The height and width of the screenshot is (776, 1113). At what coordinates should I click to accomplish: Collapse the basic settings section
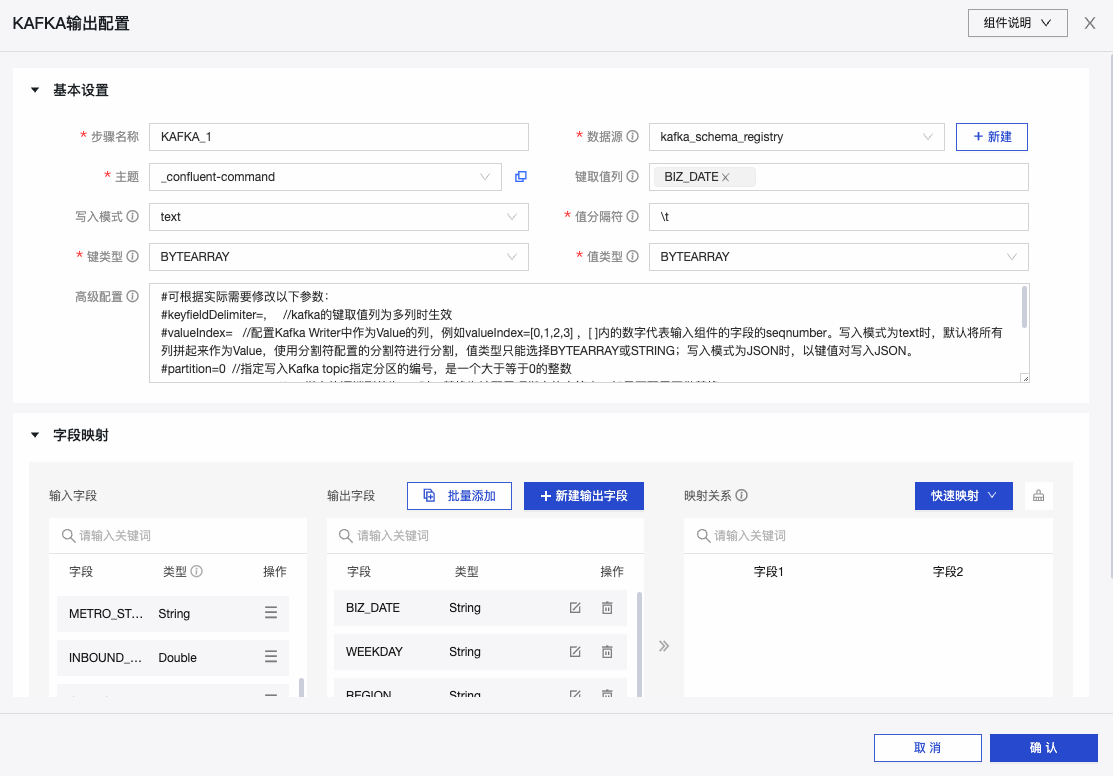pos(35,90)
